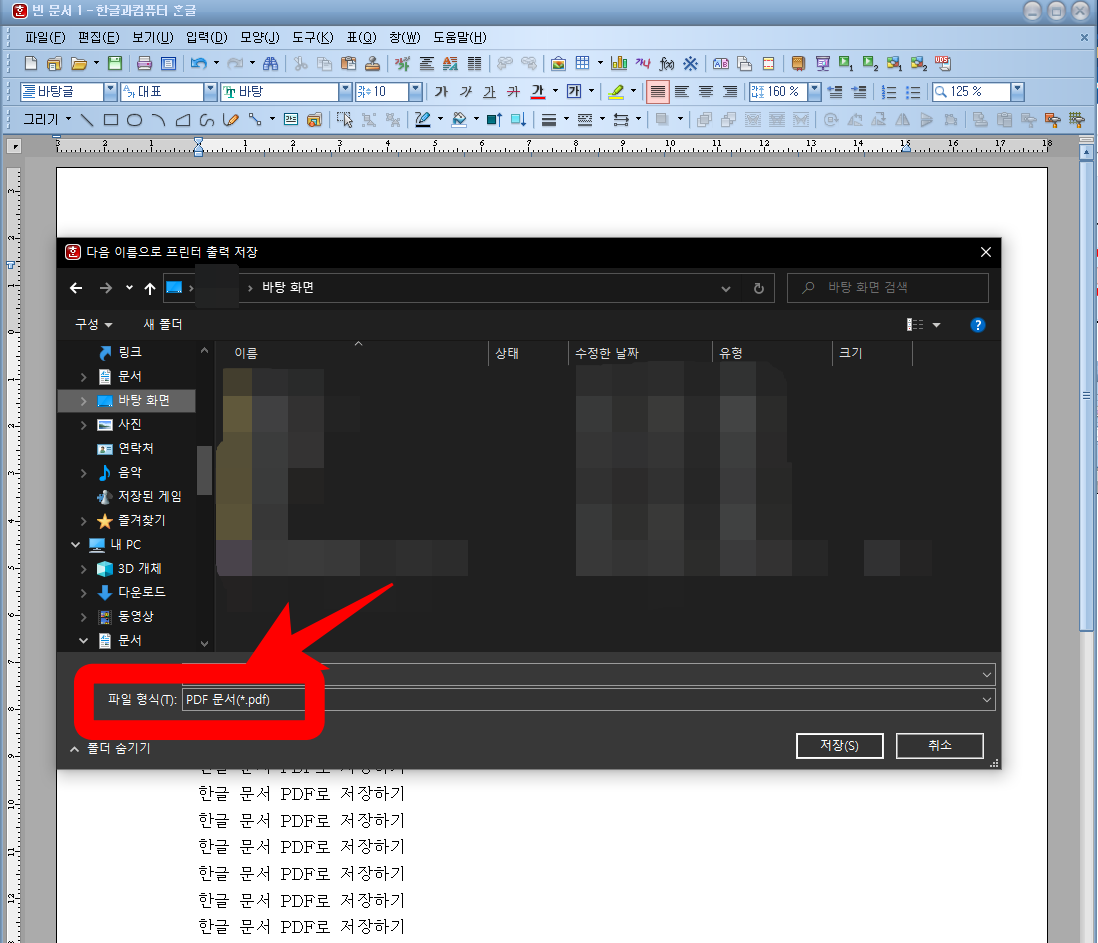Select the ellipse drawing tool
This screenshot has height=943, width=1098.
click(x=134, y=120)
